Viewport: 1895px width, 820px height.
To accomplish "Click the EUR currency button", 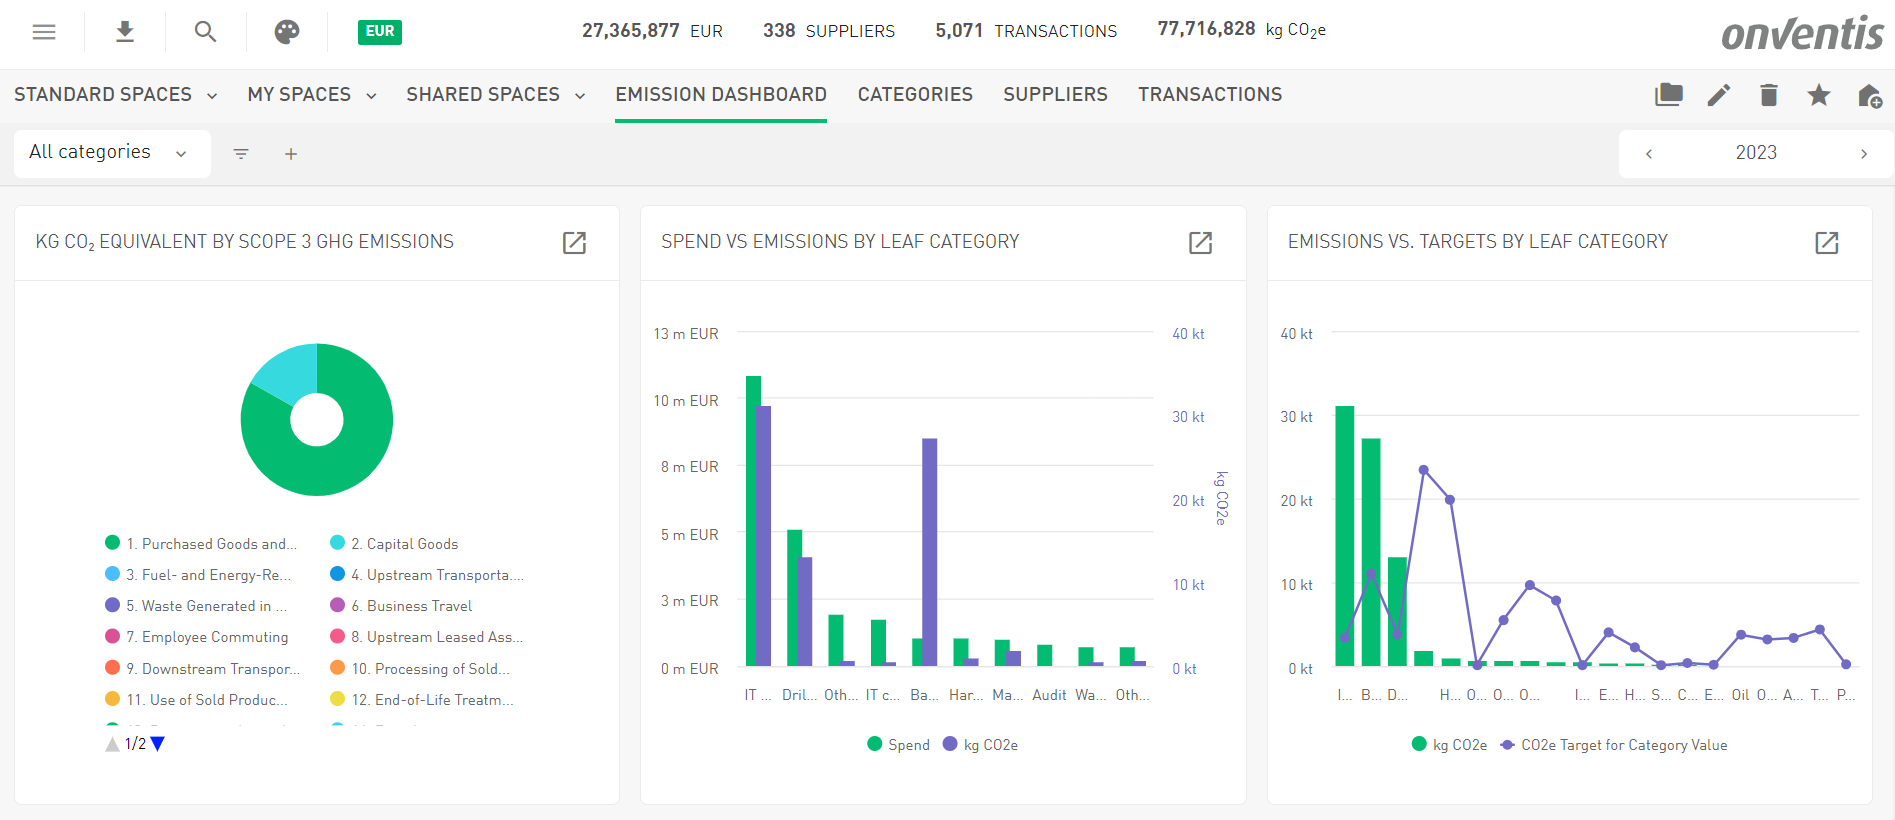I will 379,32.
